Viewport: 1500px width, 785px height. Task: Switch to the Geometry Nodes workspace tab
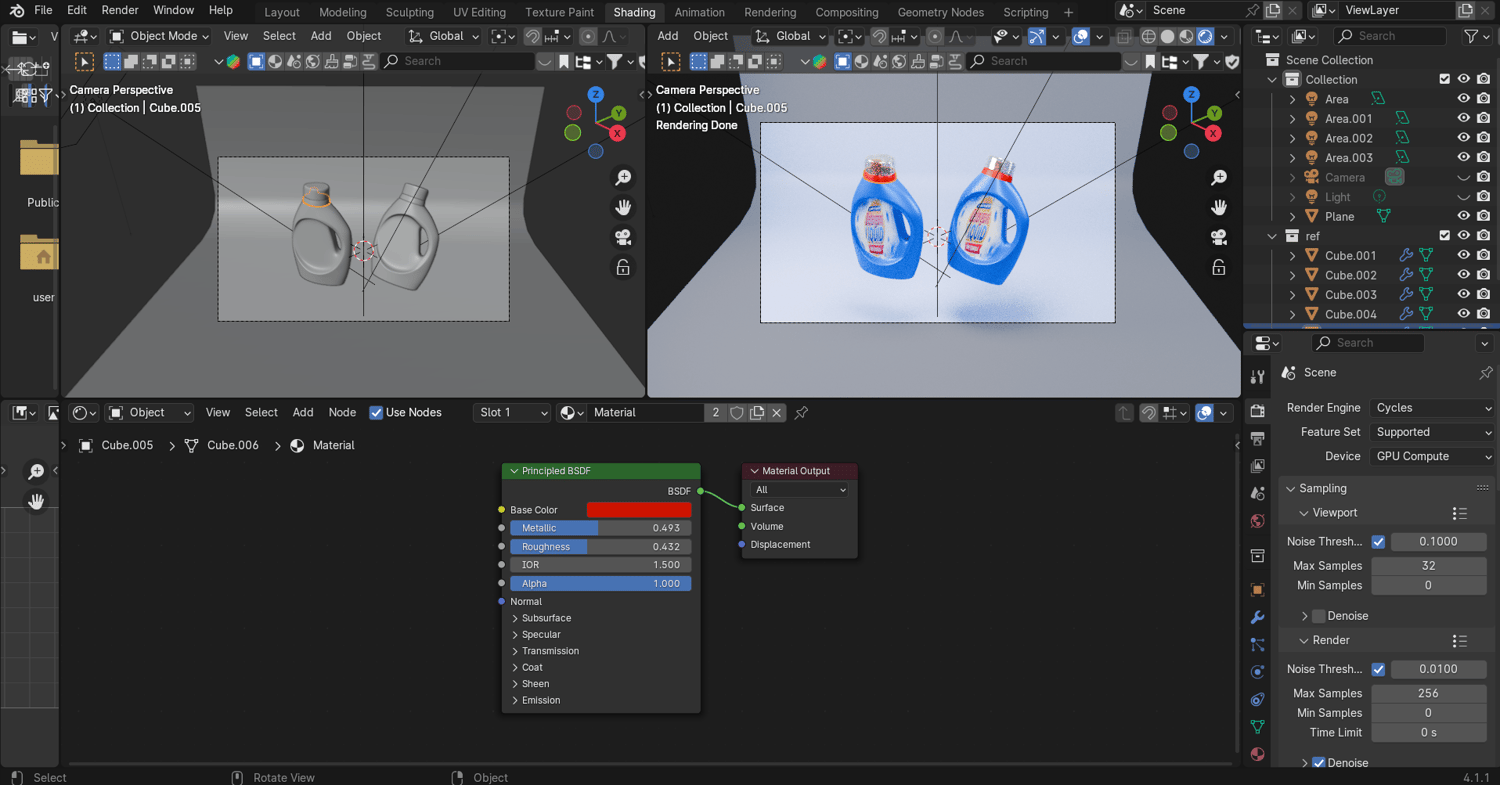coord(941,12)
